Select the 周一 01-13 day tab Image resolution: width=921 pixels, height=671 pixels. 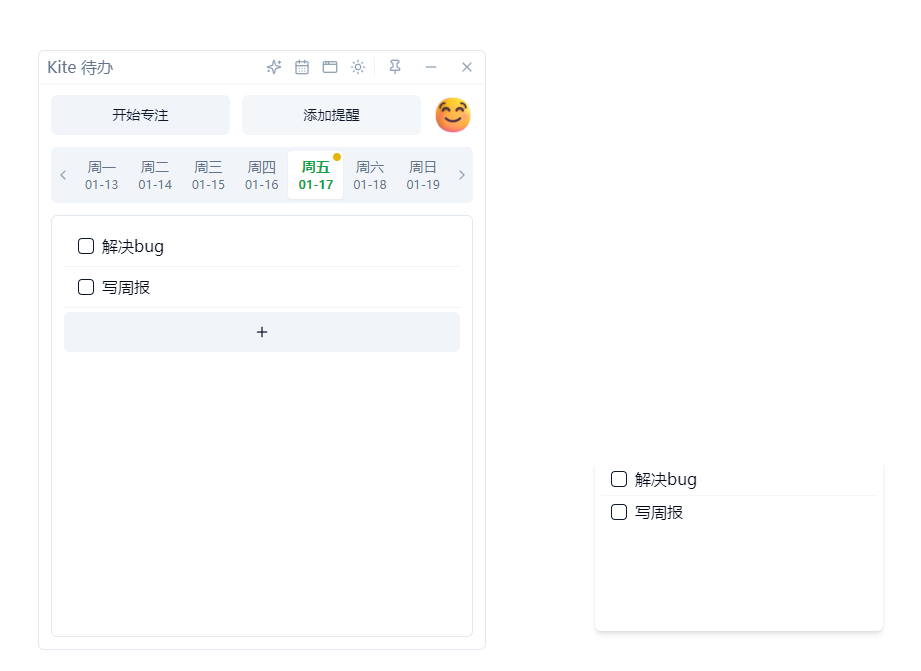tap(102, 175)
